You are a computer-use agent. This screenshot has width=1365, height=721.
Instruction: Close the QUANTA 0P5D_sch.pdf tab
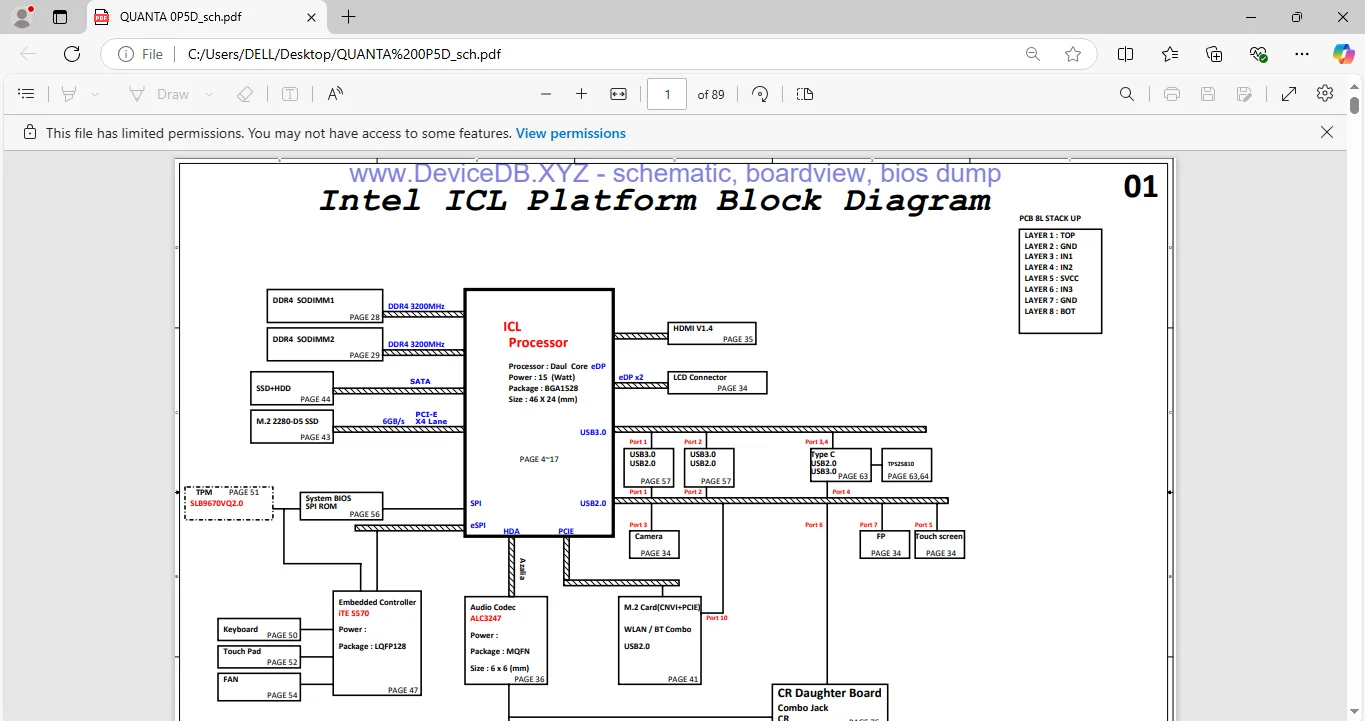click(312, 17)
